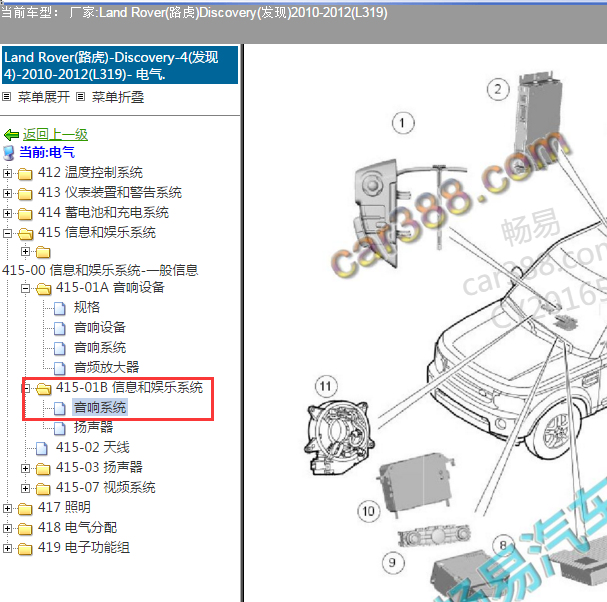
Task: Expand the 418 电气分配 node
Action: pos(7,528)
